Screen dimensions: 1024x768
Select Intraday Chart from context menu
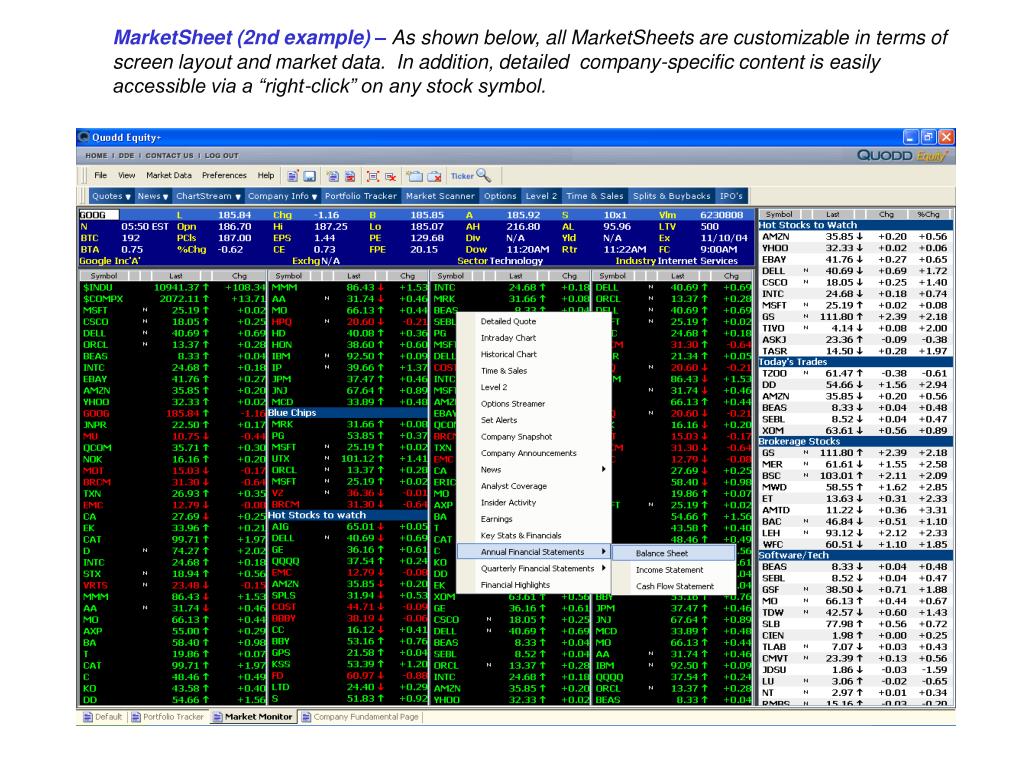[508, 338]
